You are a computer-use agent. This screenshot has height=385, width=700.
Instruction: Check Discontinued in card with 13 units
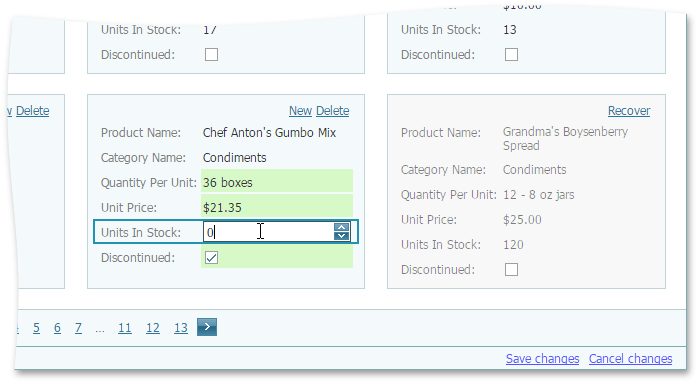tap(511, 54)
